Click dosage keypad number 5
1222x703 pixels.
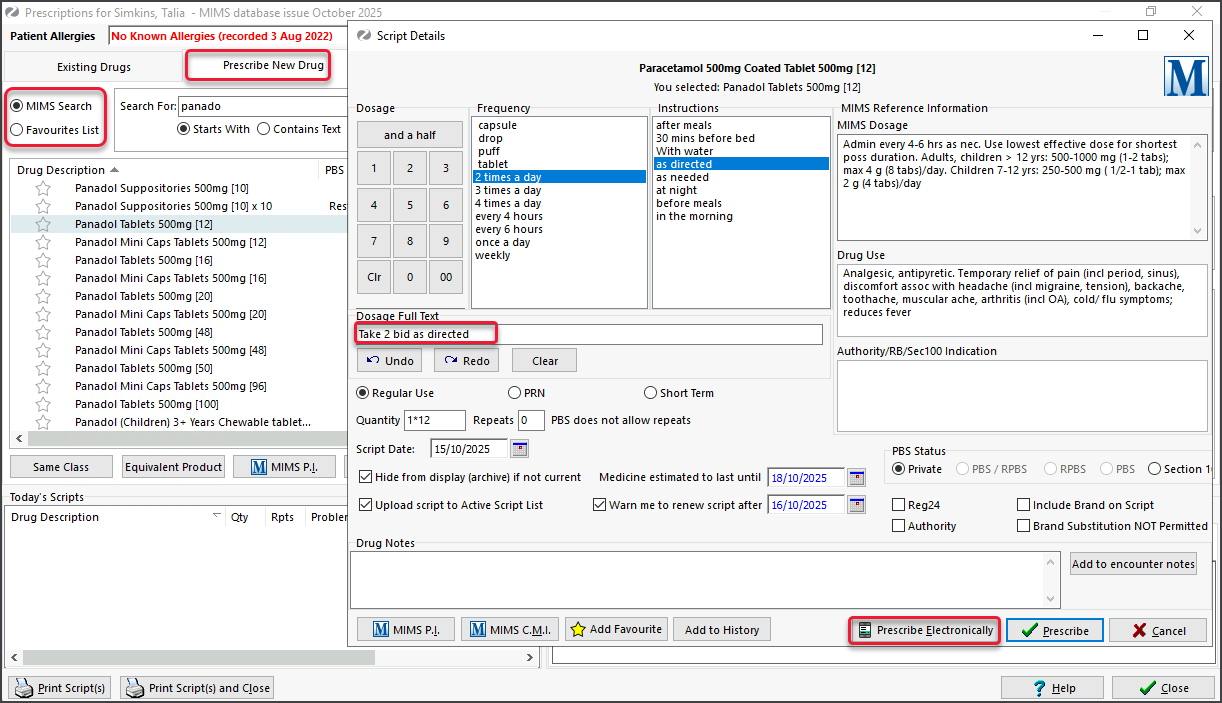(x=410, y=205)
